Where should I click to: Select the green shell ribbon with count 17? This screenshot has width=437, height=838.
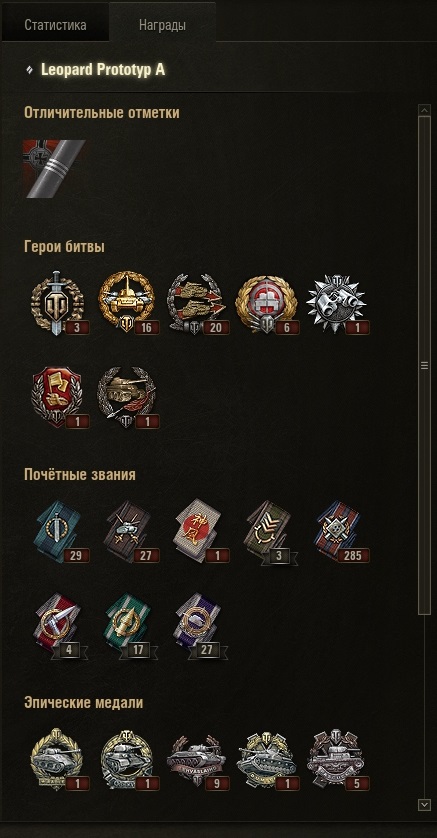[x=130, y=625]
